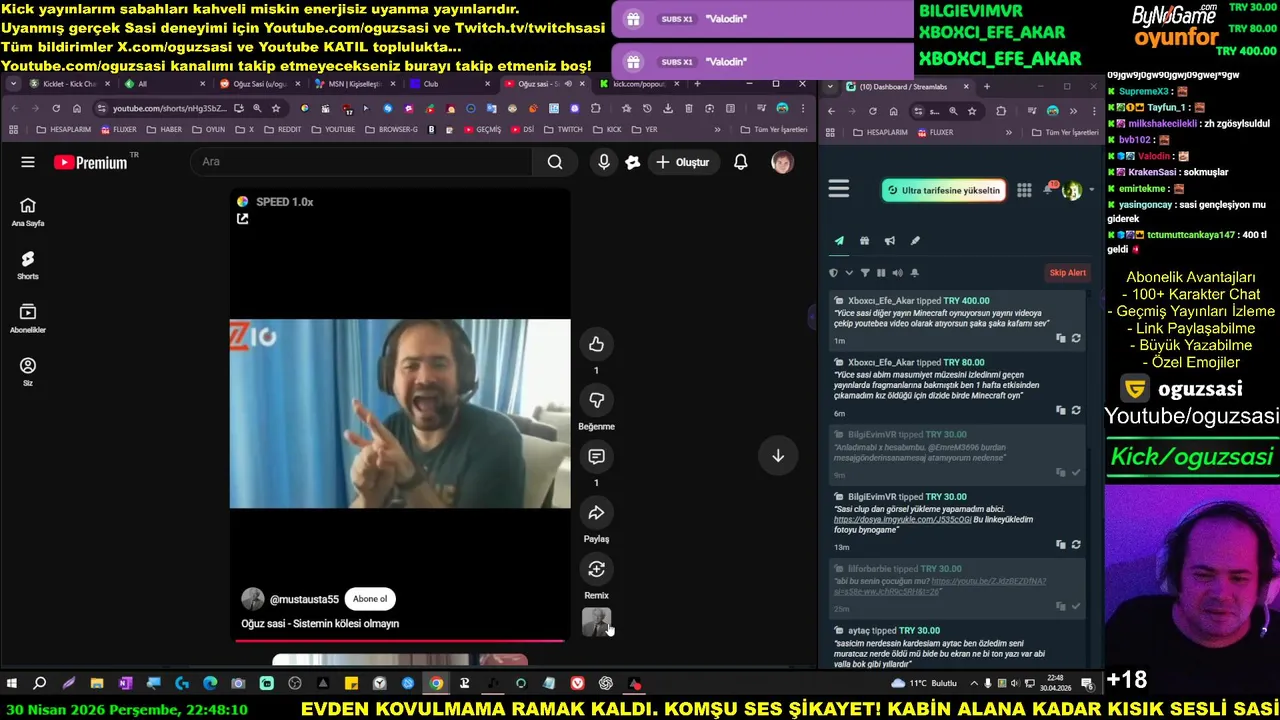Toggle the Streamlabs alert bell
This screenshot has height=720, width=1280.
[914, 273]
